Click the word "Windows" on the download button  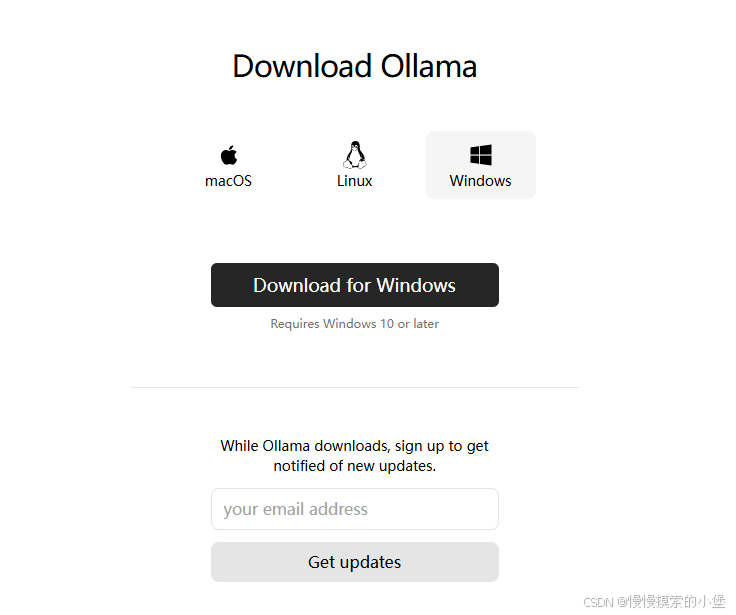[416, 285]
